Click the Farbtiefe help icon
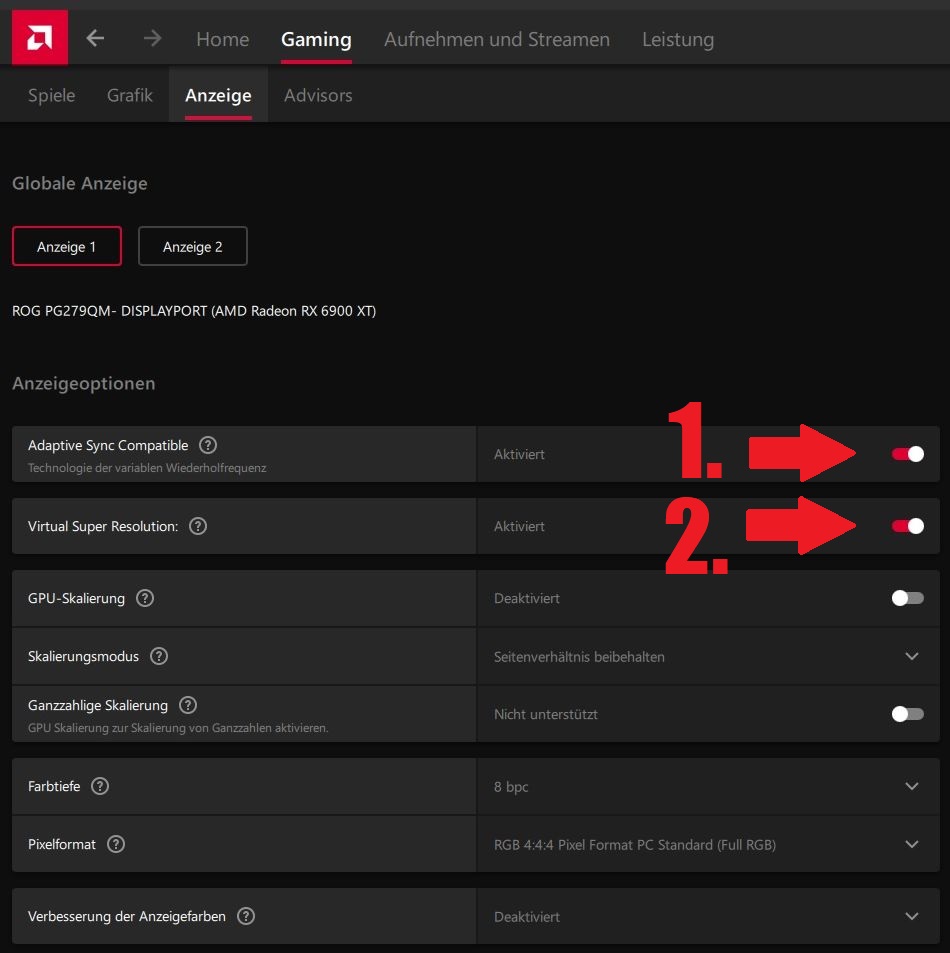The width and height of the screenshot is (950, 953). pyautogui.click(x=100, y=786)
